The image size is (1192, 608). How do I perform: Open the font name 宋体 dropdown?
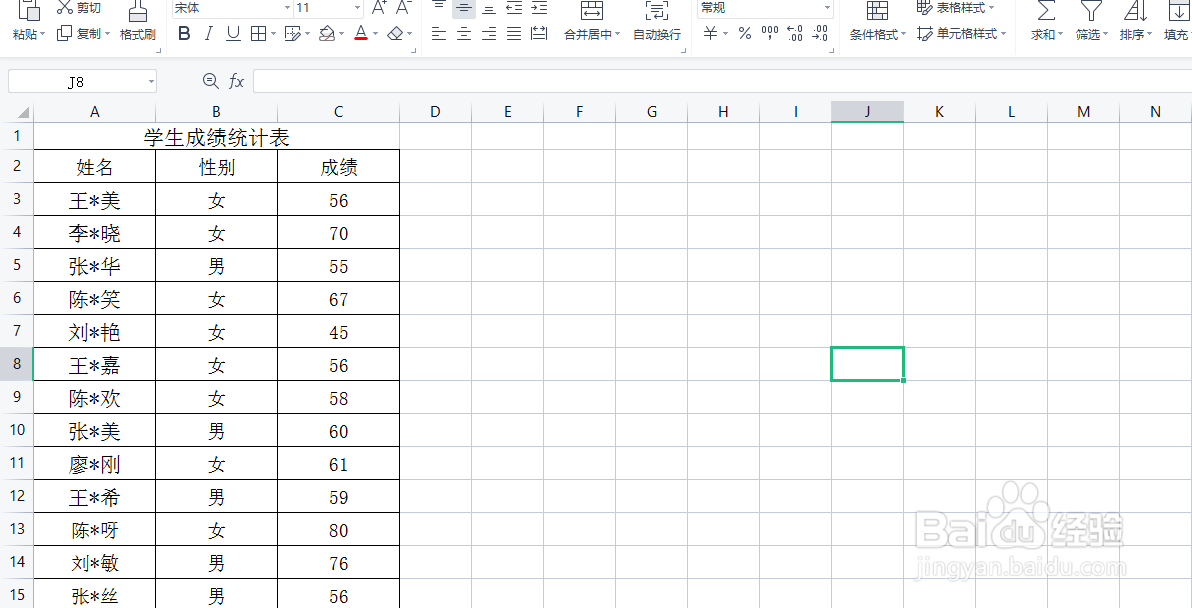tap(287, 8)
